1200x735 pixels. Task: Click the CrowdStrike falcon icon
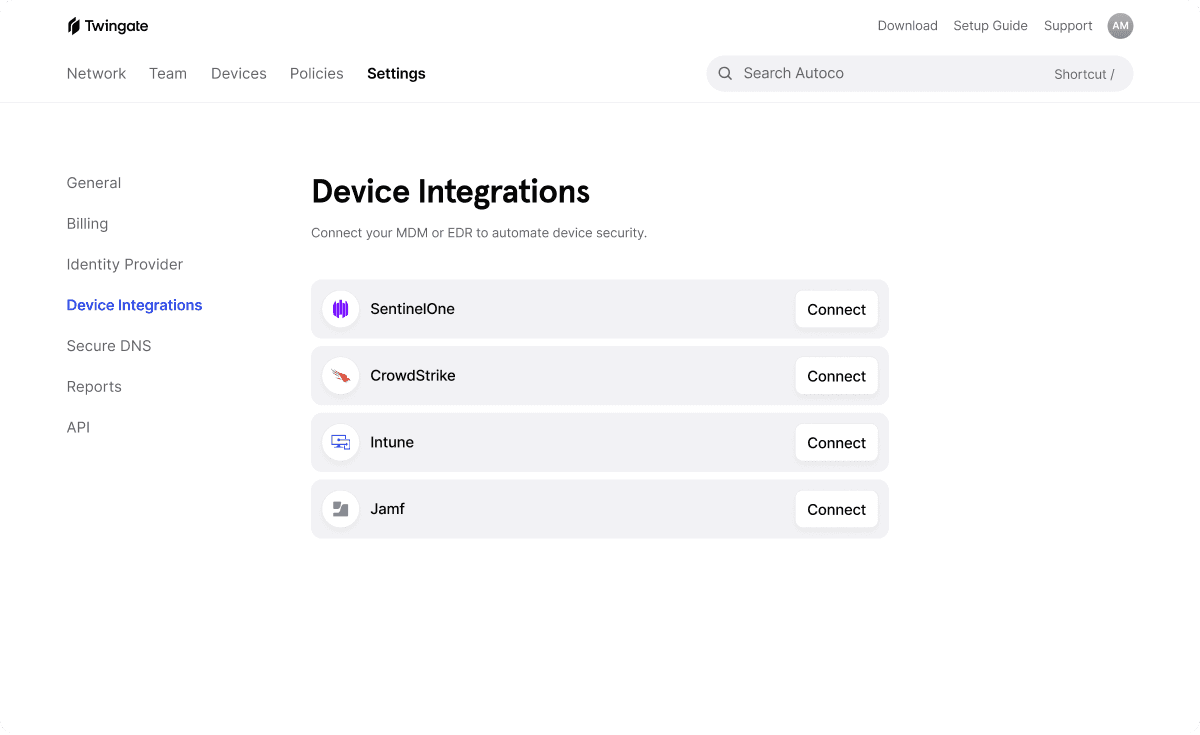(340, 376)
